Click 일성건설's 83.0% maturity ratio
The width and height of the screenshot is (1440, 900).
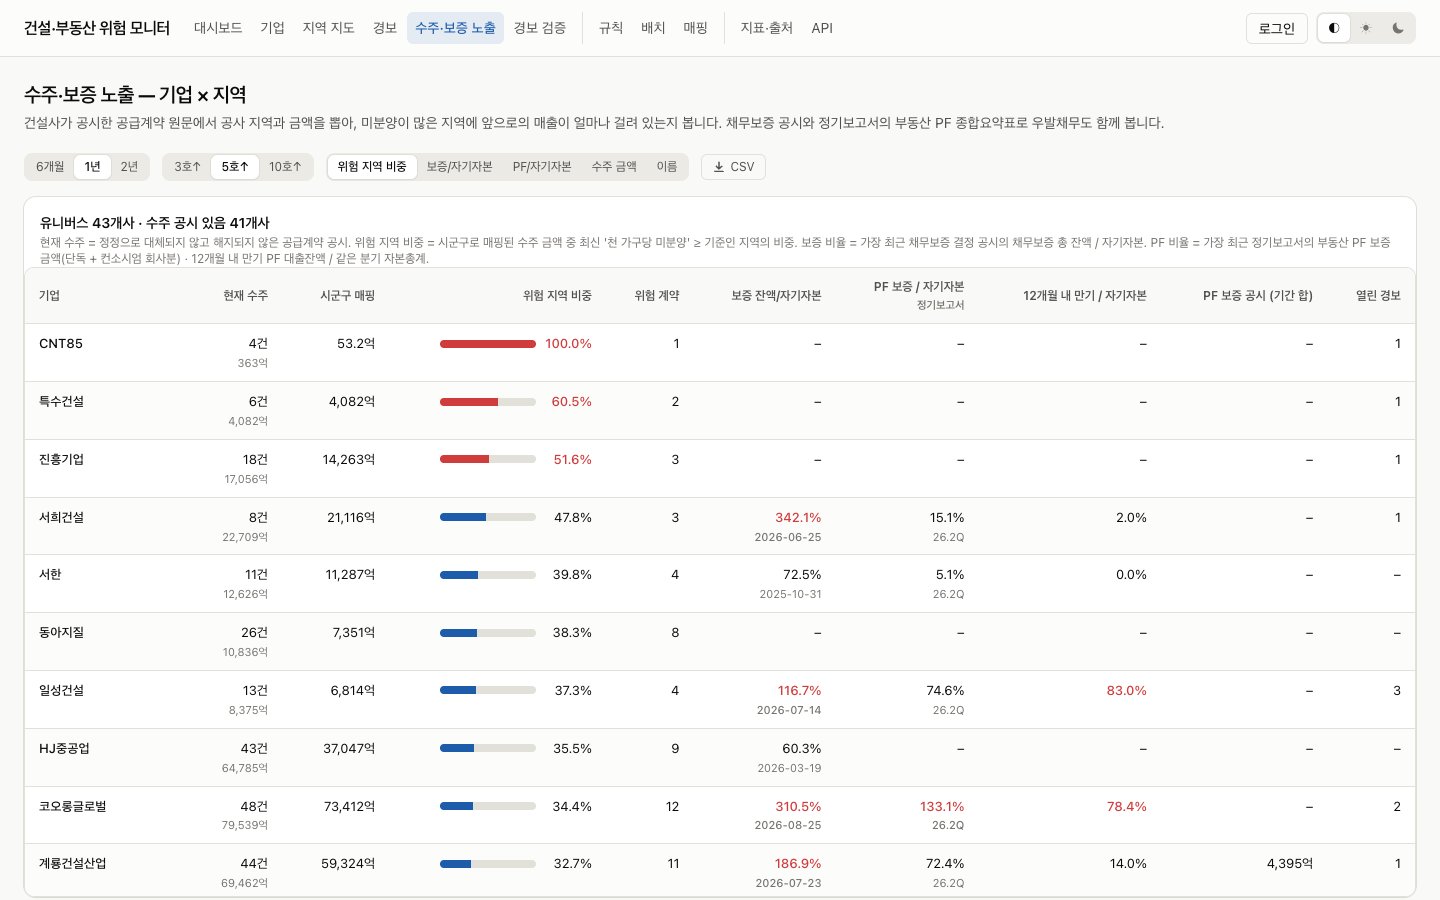pyautogui.click(x=1127, y=691)
